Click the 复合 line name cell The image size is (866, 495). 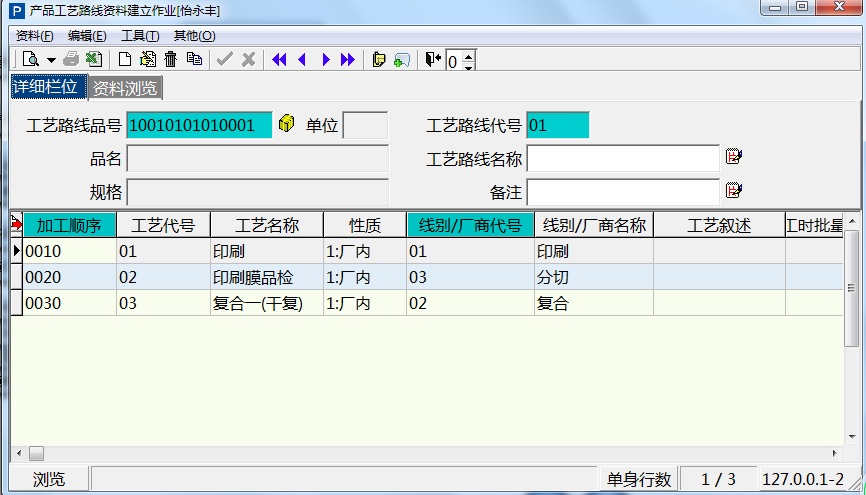pos(594,303)
